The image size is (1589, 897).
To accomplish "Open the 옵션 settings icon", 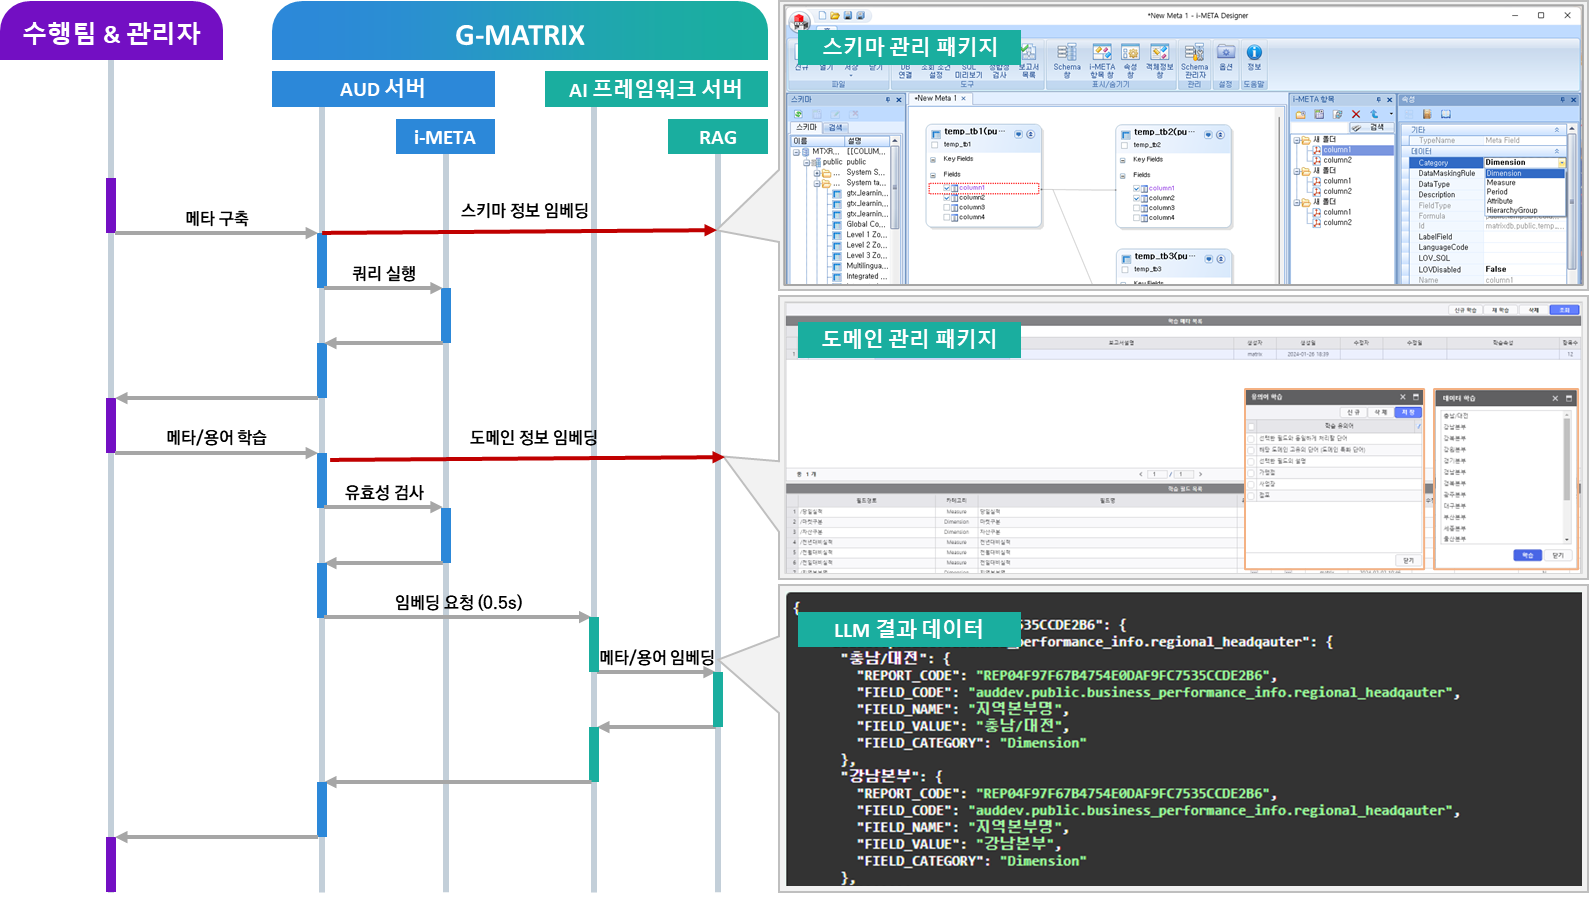I will click(x=1226, y=57).
